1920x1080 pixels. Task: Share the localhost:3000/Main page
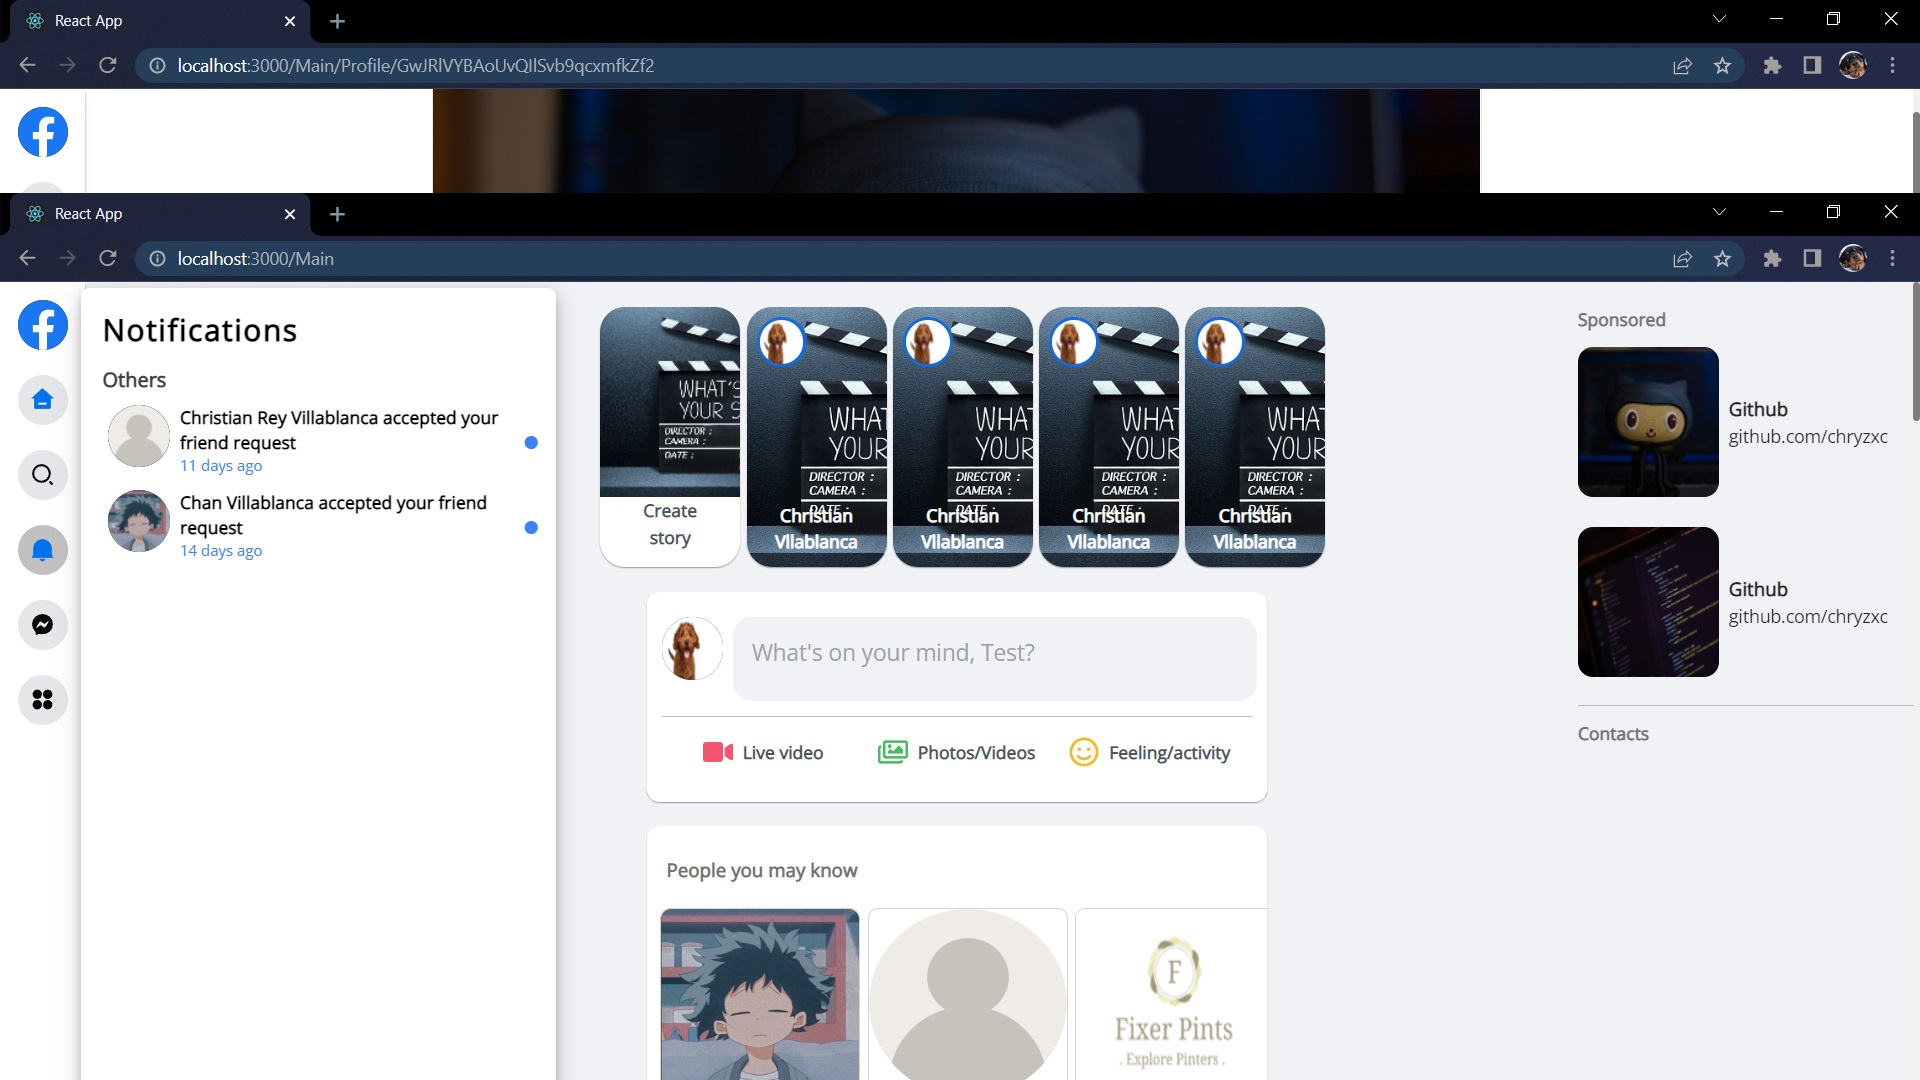pyautogui.click(x=1682, y=258)
